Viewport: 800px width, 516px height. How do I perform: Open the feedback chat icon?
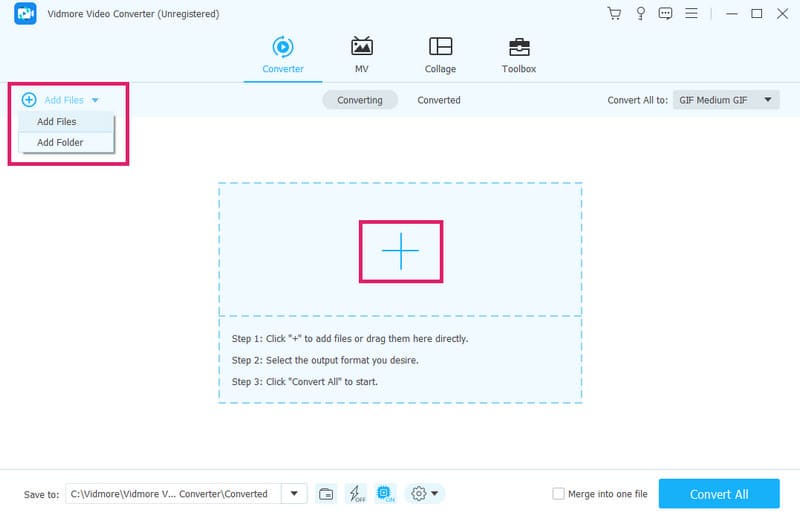[666, 14]
